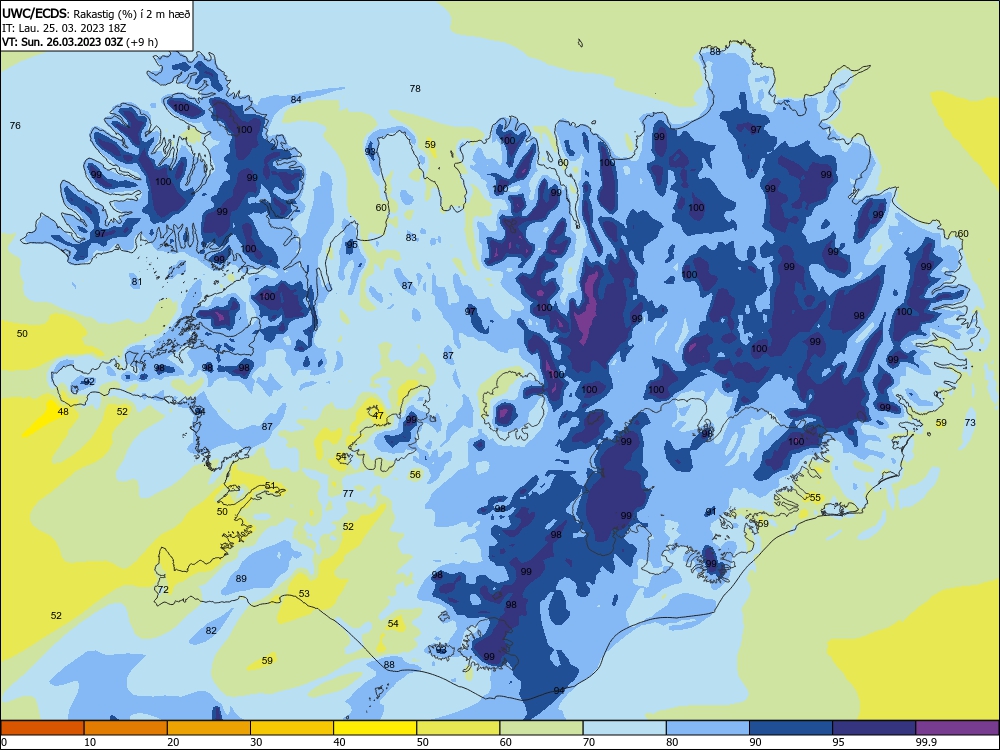
Task: Click the humidity value '48' on the map
Action: point(63,412)
